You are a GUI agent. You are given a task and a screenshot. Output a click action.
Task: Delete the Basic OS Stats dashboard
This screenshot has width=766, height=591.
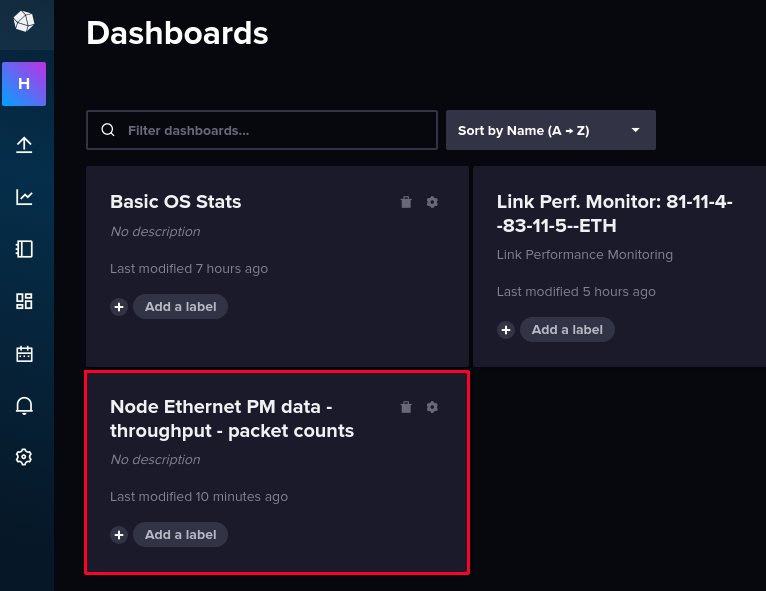(406, 202)
